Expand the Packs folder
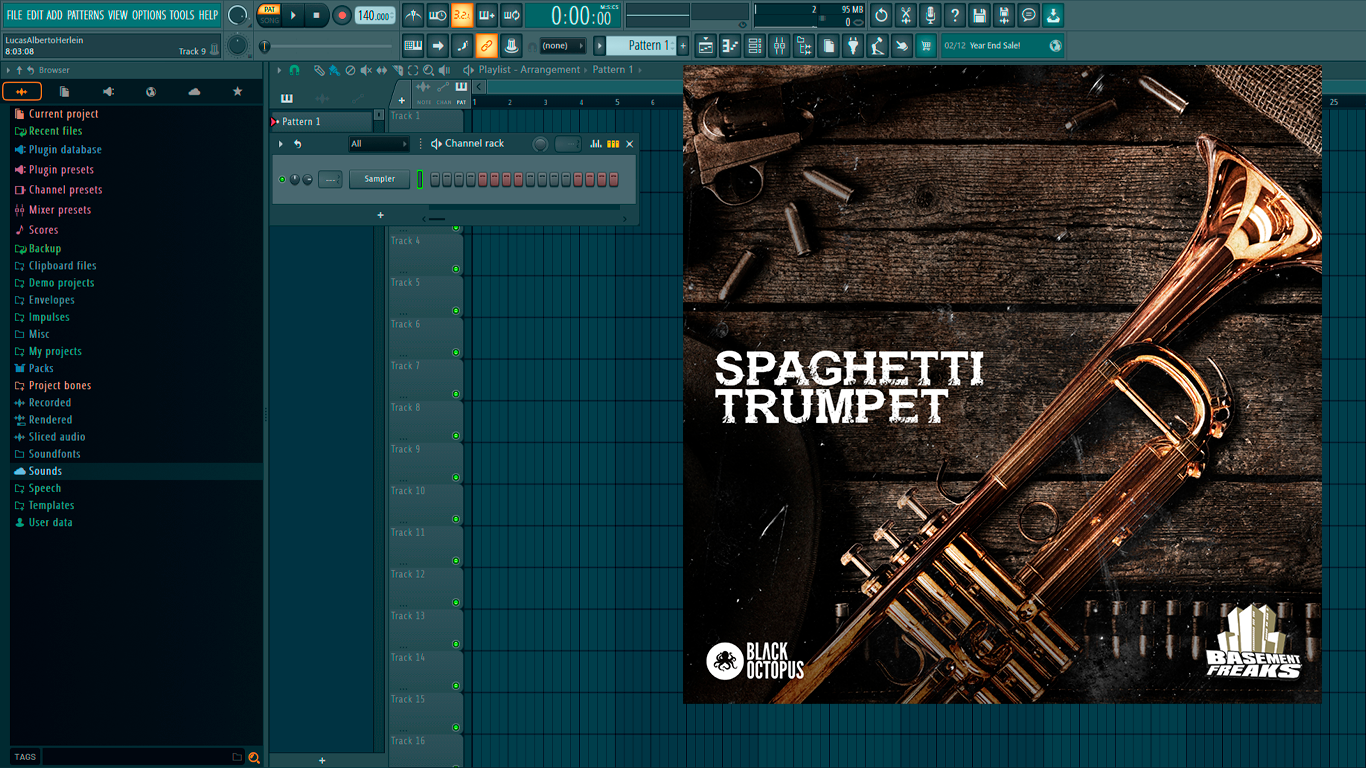The height and width of the screenshot is (768, 1366). tap(41, 368)
